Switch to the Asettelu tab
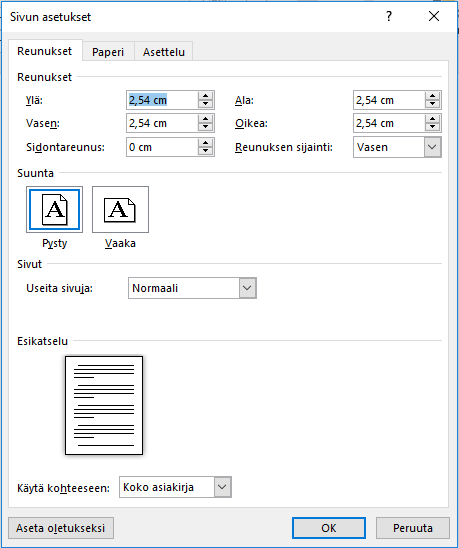This screenshot has width=459, height=548. click(164, 52)
